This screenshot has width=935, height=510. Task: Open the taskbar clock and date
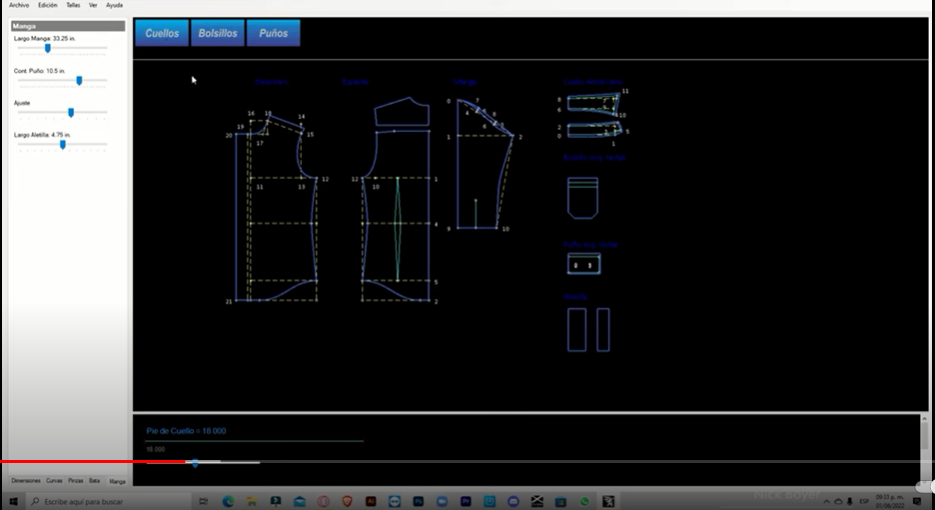click(x=889, y=501)
